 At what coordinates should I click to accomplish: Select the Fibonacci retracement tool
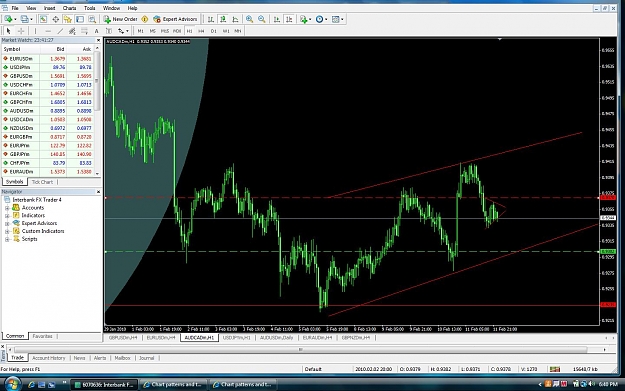coord(85,31)
